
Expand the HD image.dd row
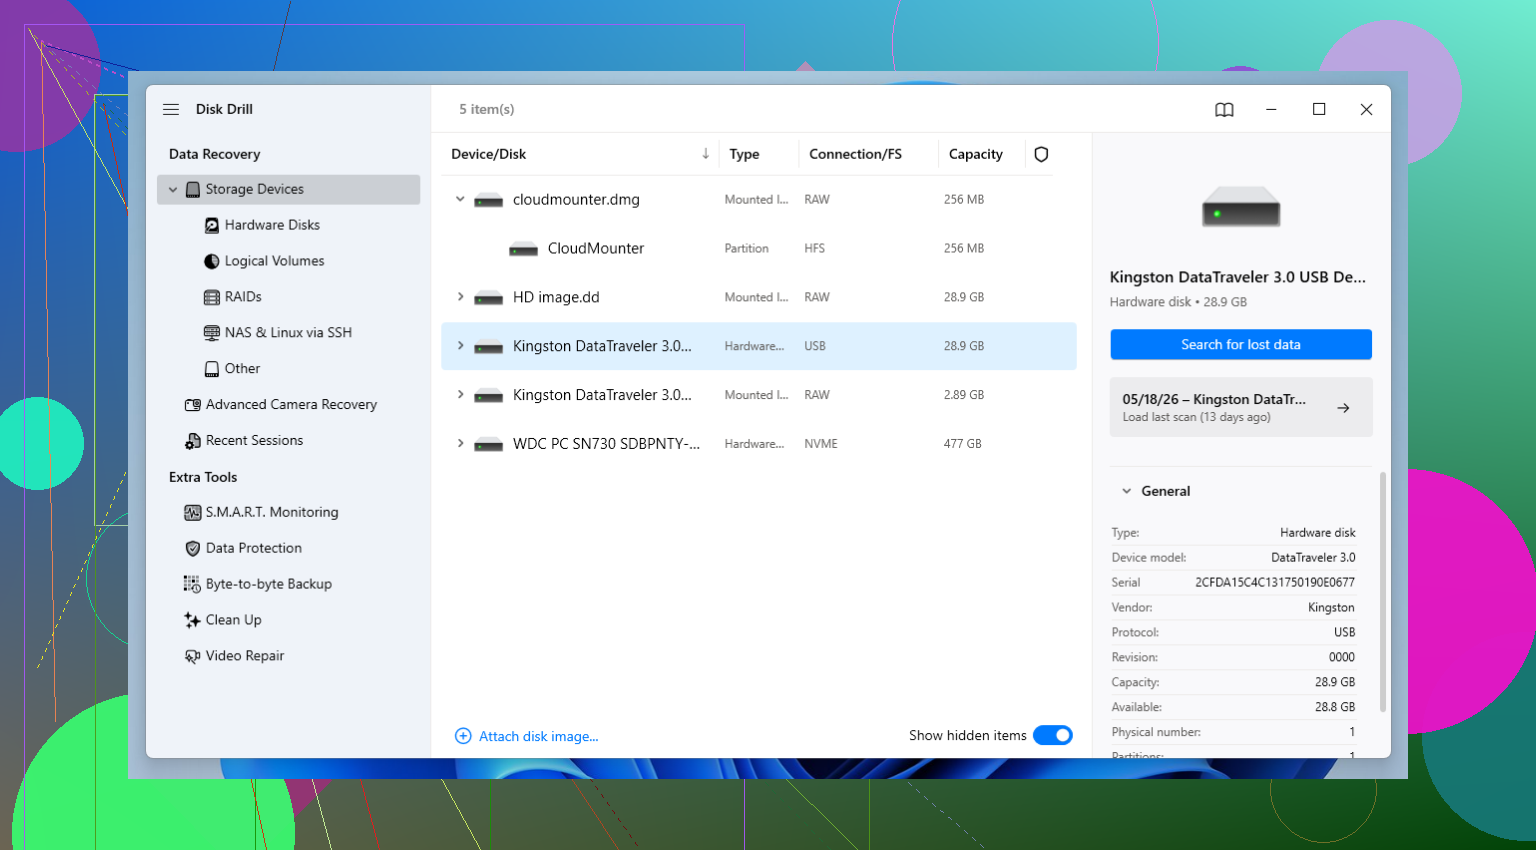pyautogui.click(x=460, y=297)
